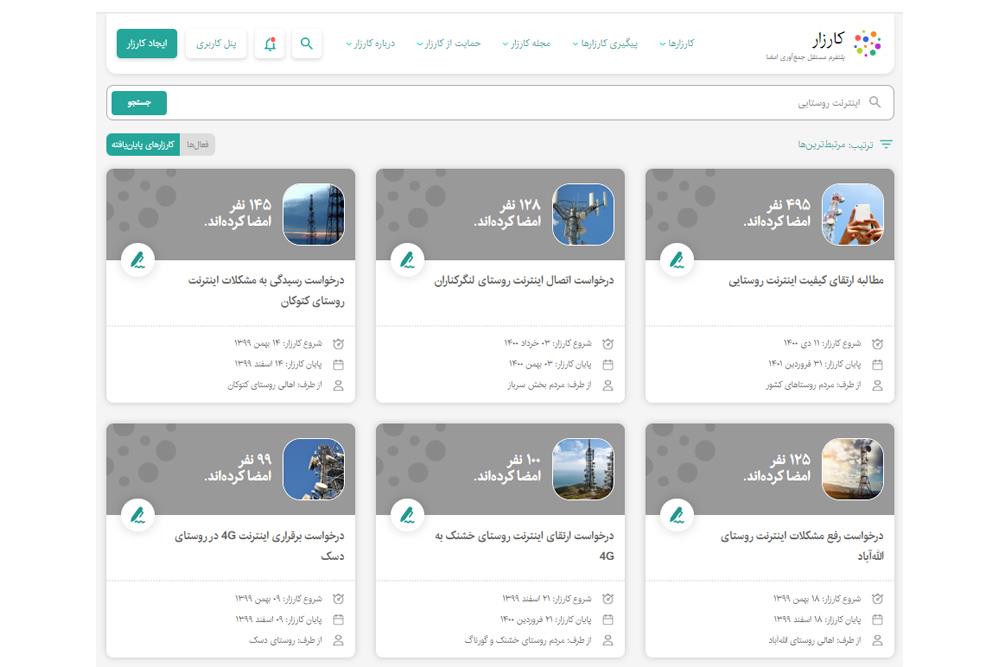Screen dimensions: 1000x667
Task: Click the پنل کاربری button
Action: pyautogui.click(x=217, y=44)
